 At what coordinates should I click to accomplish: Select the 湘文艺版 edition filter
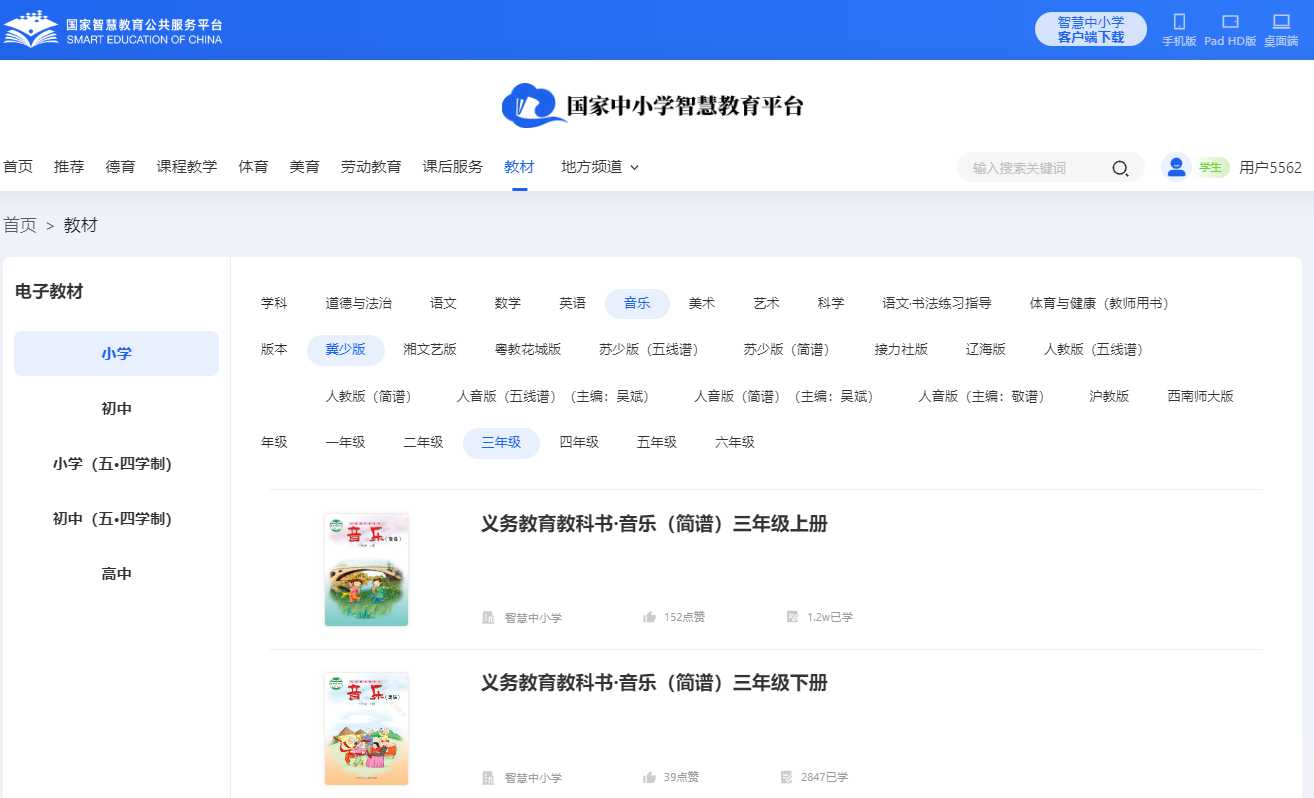point(430,350)
